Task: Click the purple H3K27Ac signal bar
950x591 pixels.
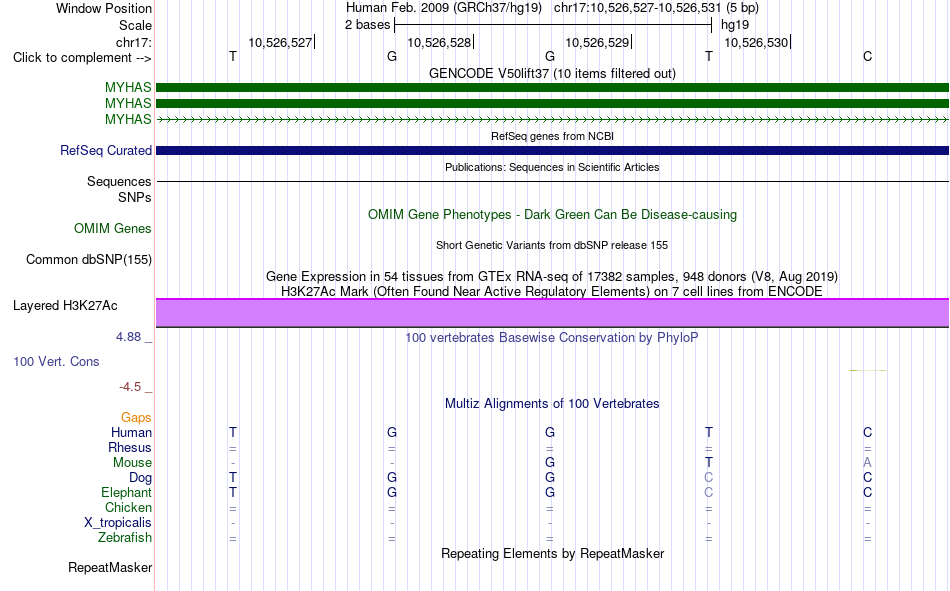Action: coord(552,313)
